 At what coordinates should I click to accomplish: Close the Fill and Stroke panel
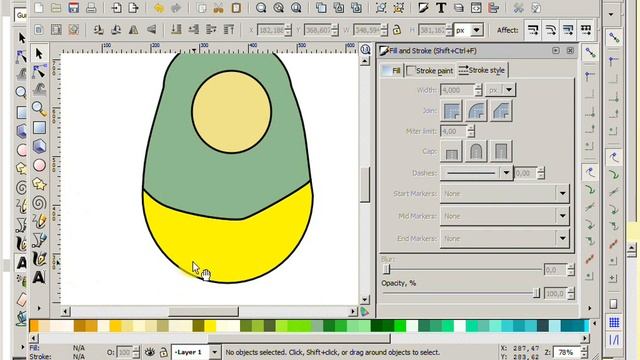(x=570, y=51)
